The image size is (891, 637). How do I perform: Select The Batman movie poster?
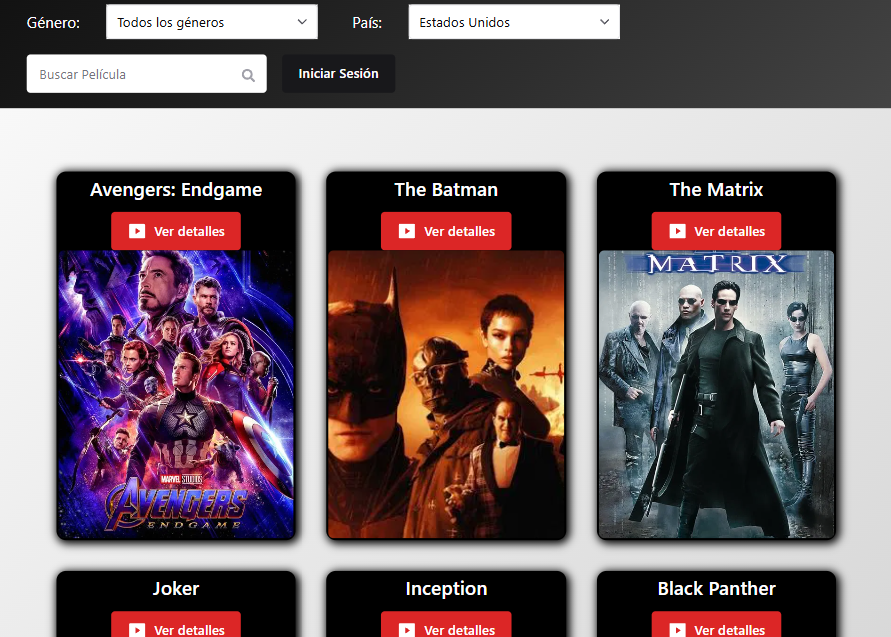click(x=446, y=395)
